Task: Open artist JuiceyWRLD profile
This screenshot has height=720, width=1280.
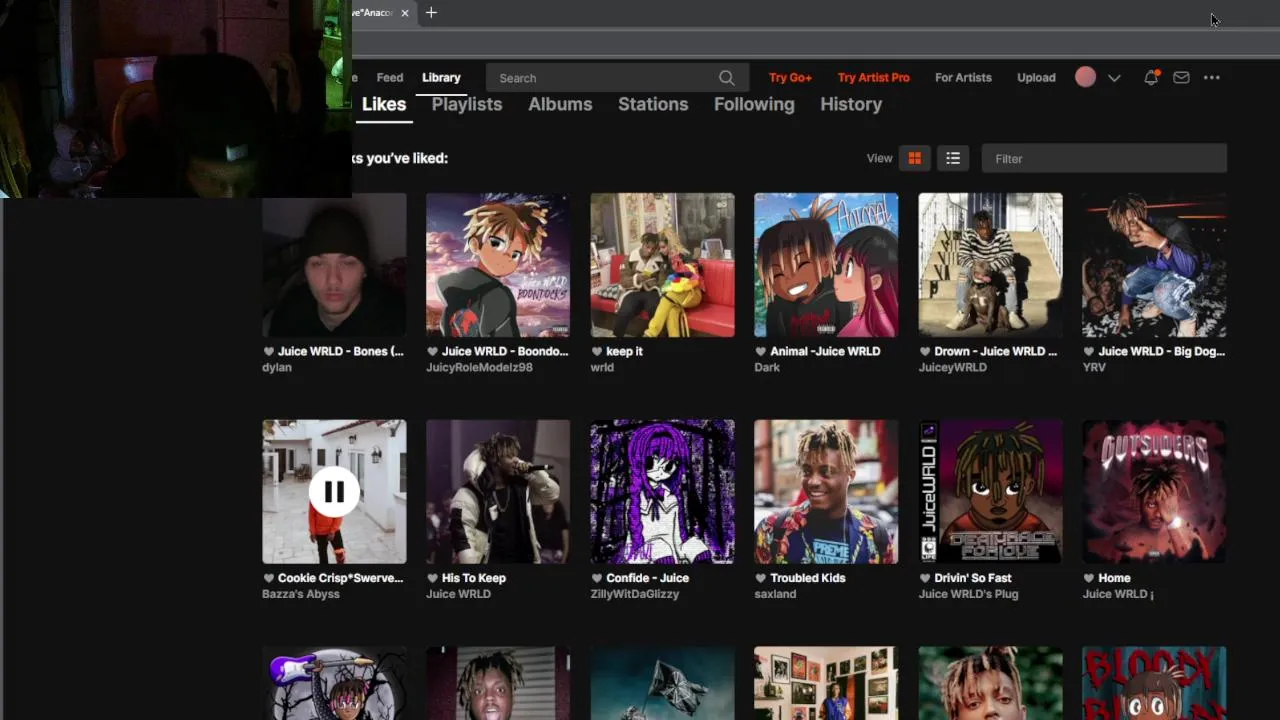Action: pos(952,367)
